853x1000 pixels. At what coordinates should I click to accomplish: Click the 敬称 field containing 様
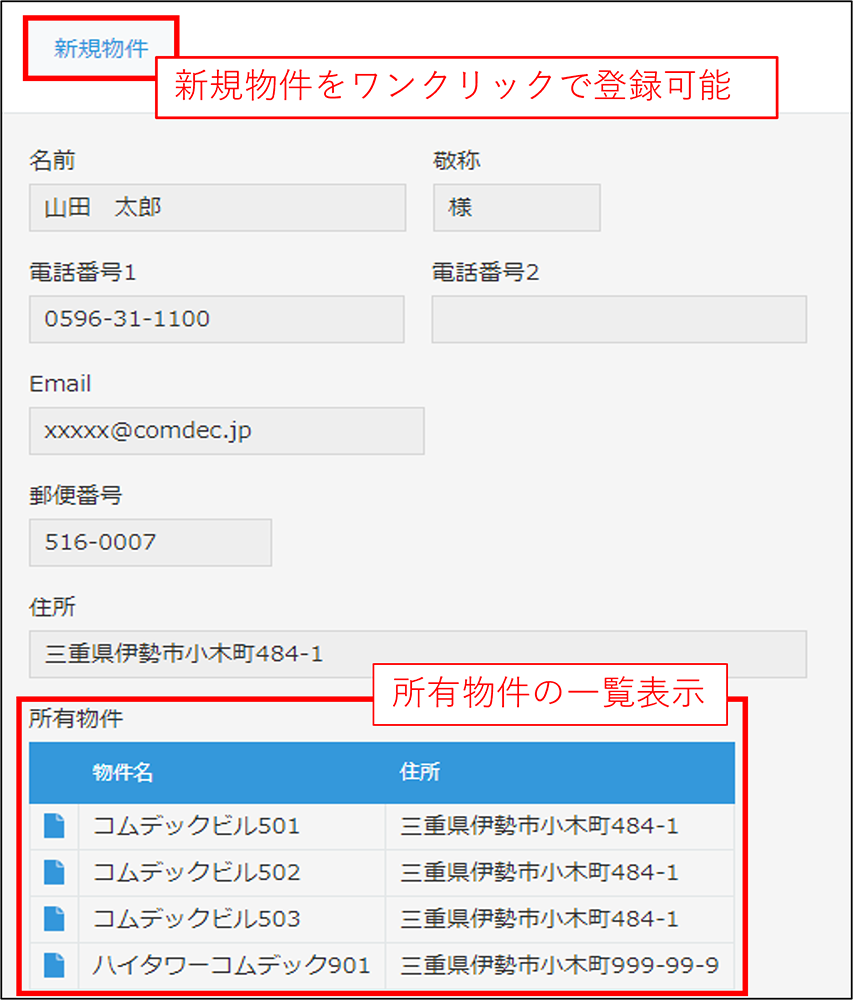tap(516, 207)
